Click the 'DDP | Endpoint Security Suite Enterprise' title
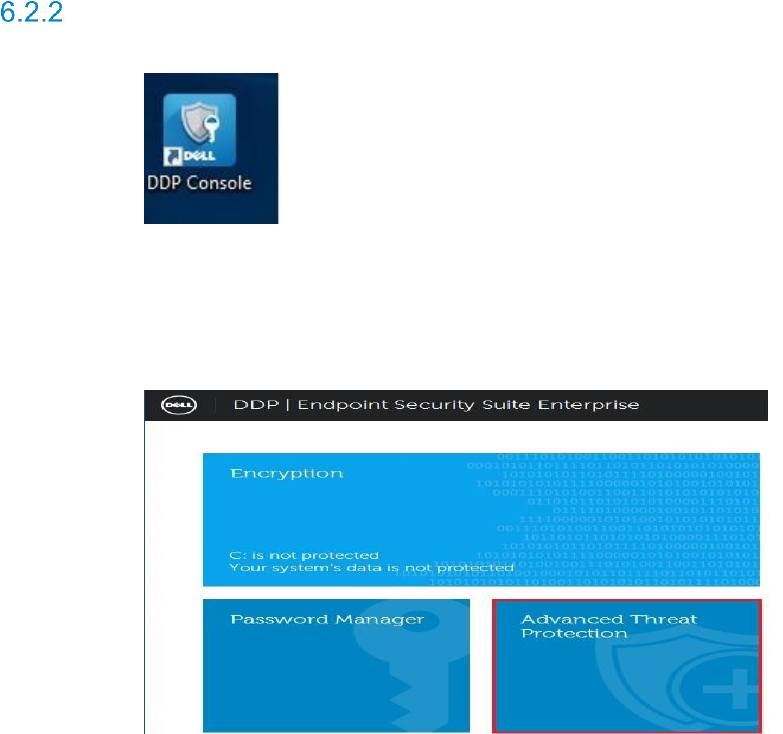Image resolution: width=783 pixels, height=734 pixels. [x=436, y=404]
